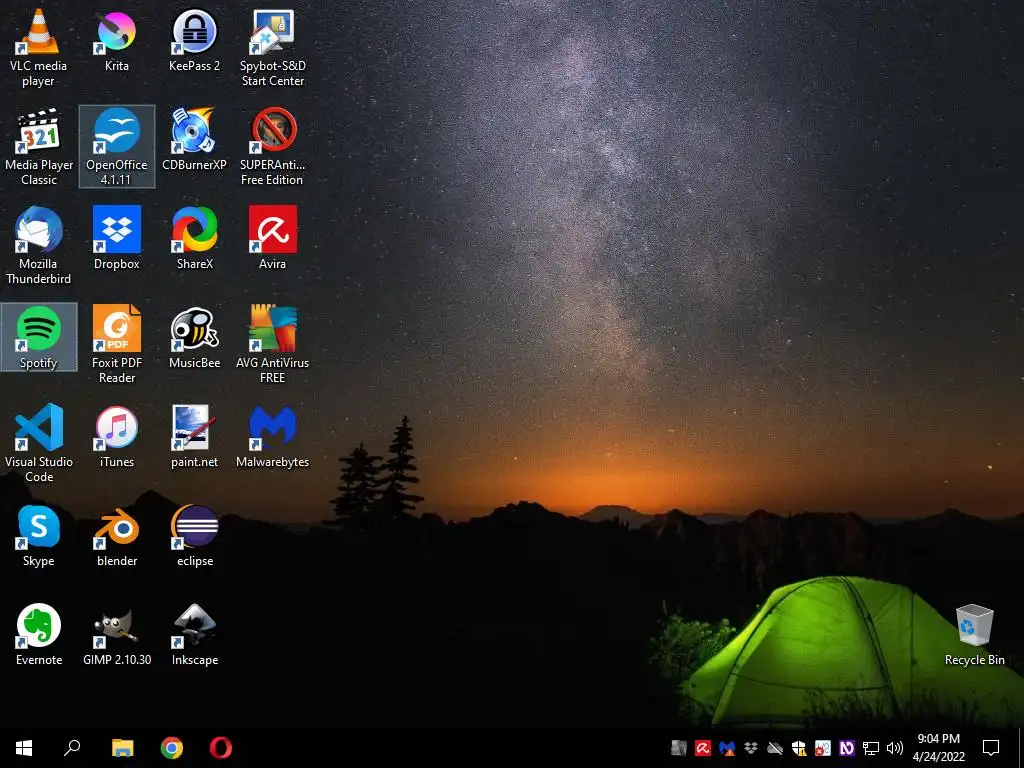Open the VLC media player desktop icon

tap(39, 48)
